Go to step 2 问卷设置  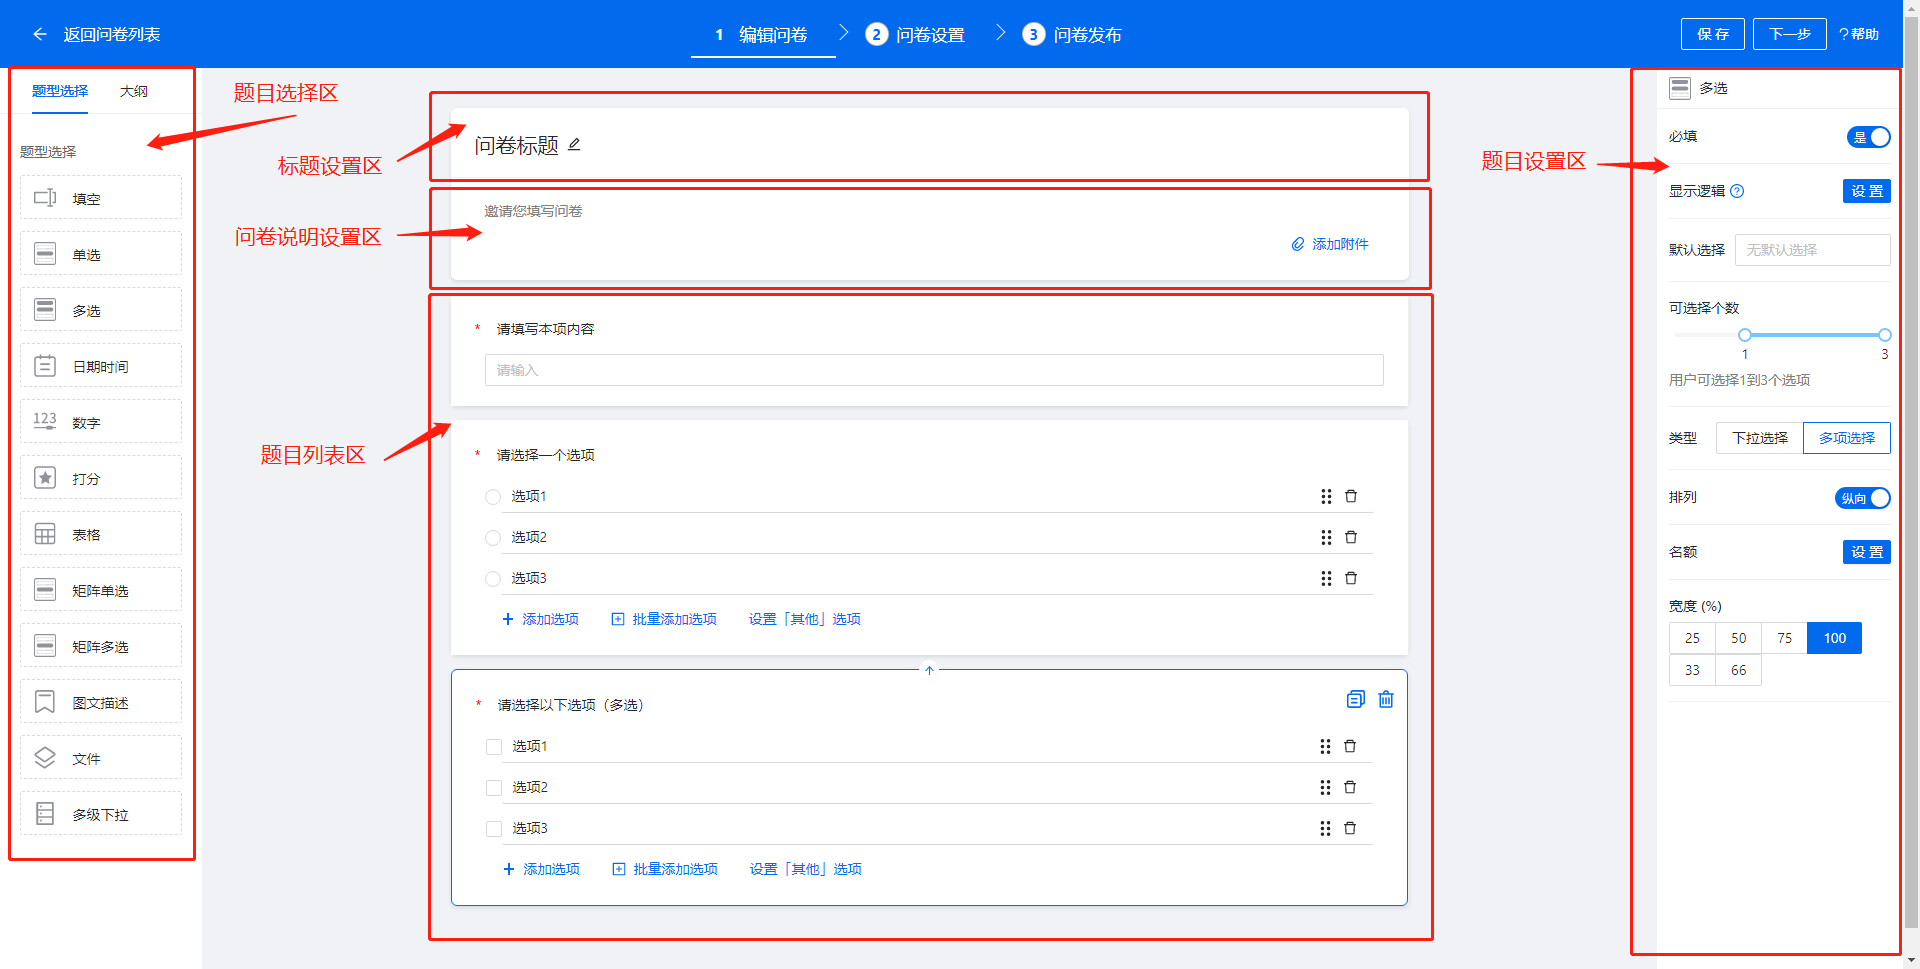pyautogui.click(x=916, y=34)
